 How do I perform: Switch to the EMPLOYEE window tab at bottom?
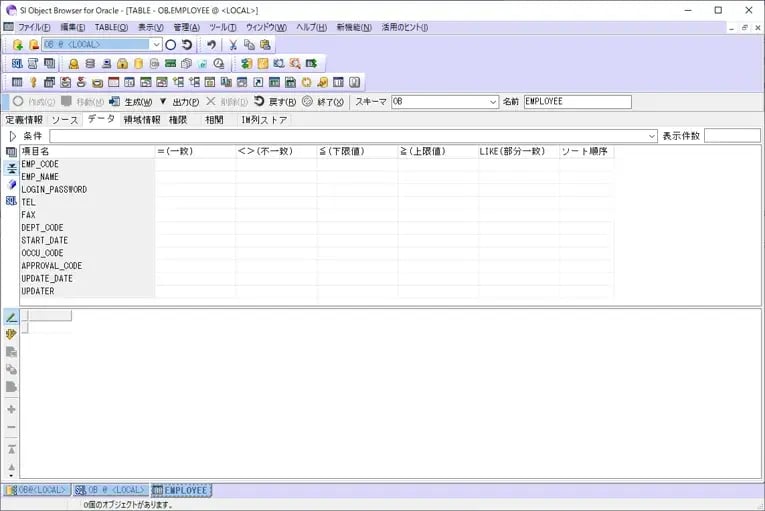[x=181, y=490]
